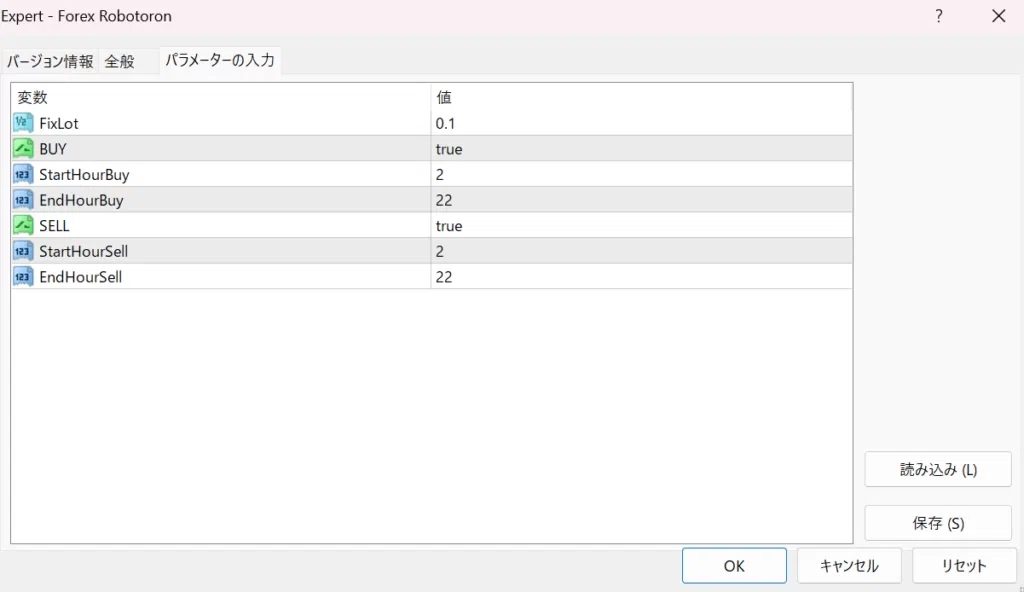The height and width of the screenshot is (592, 1024).
Task: Select the StartHourBuy value cell
Action: pyautogui.click(x=641, y=174)
